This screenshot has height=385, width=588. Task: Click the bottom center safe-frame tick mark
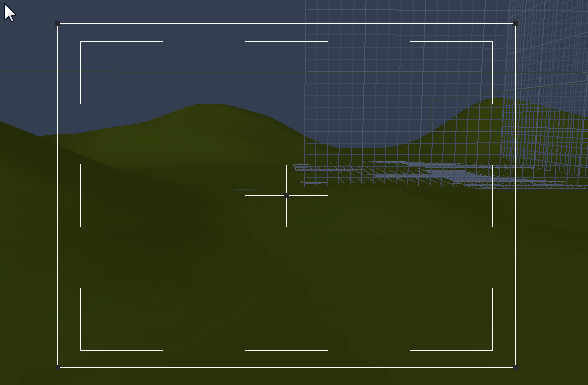coord(286,351)
